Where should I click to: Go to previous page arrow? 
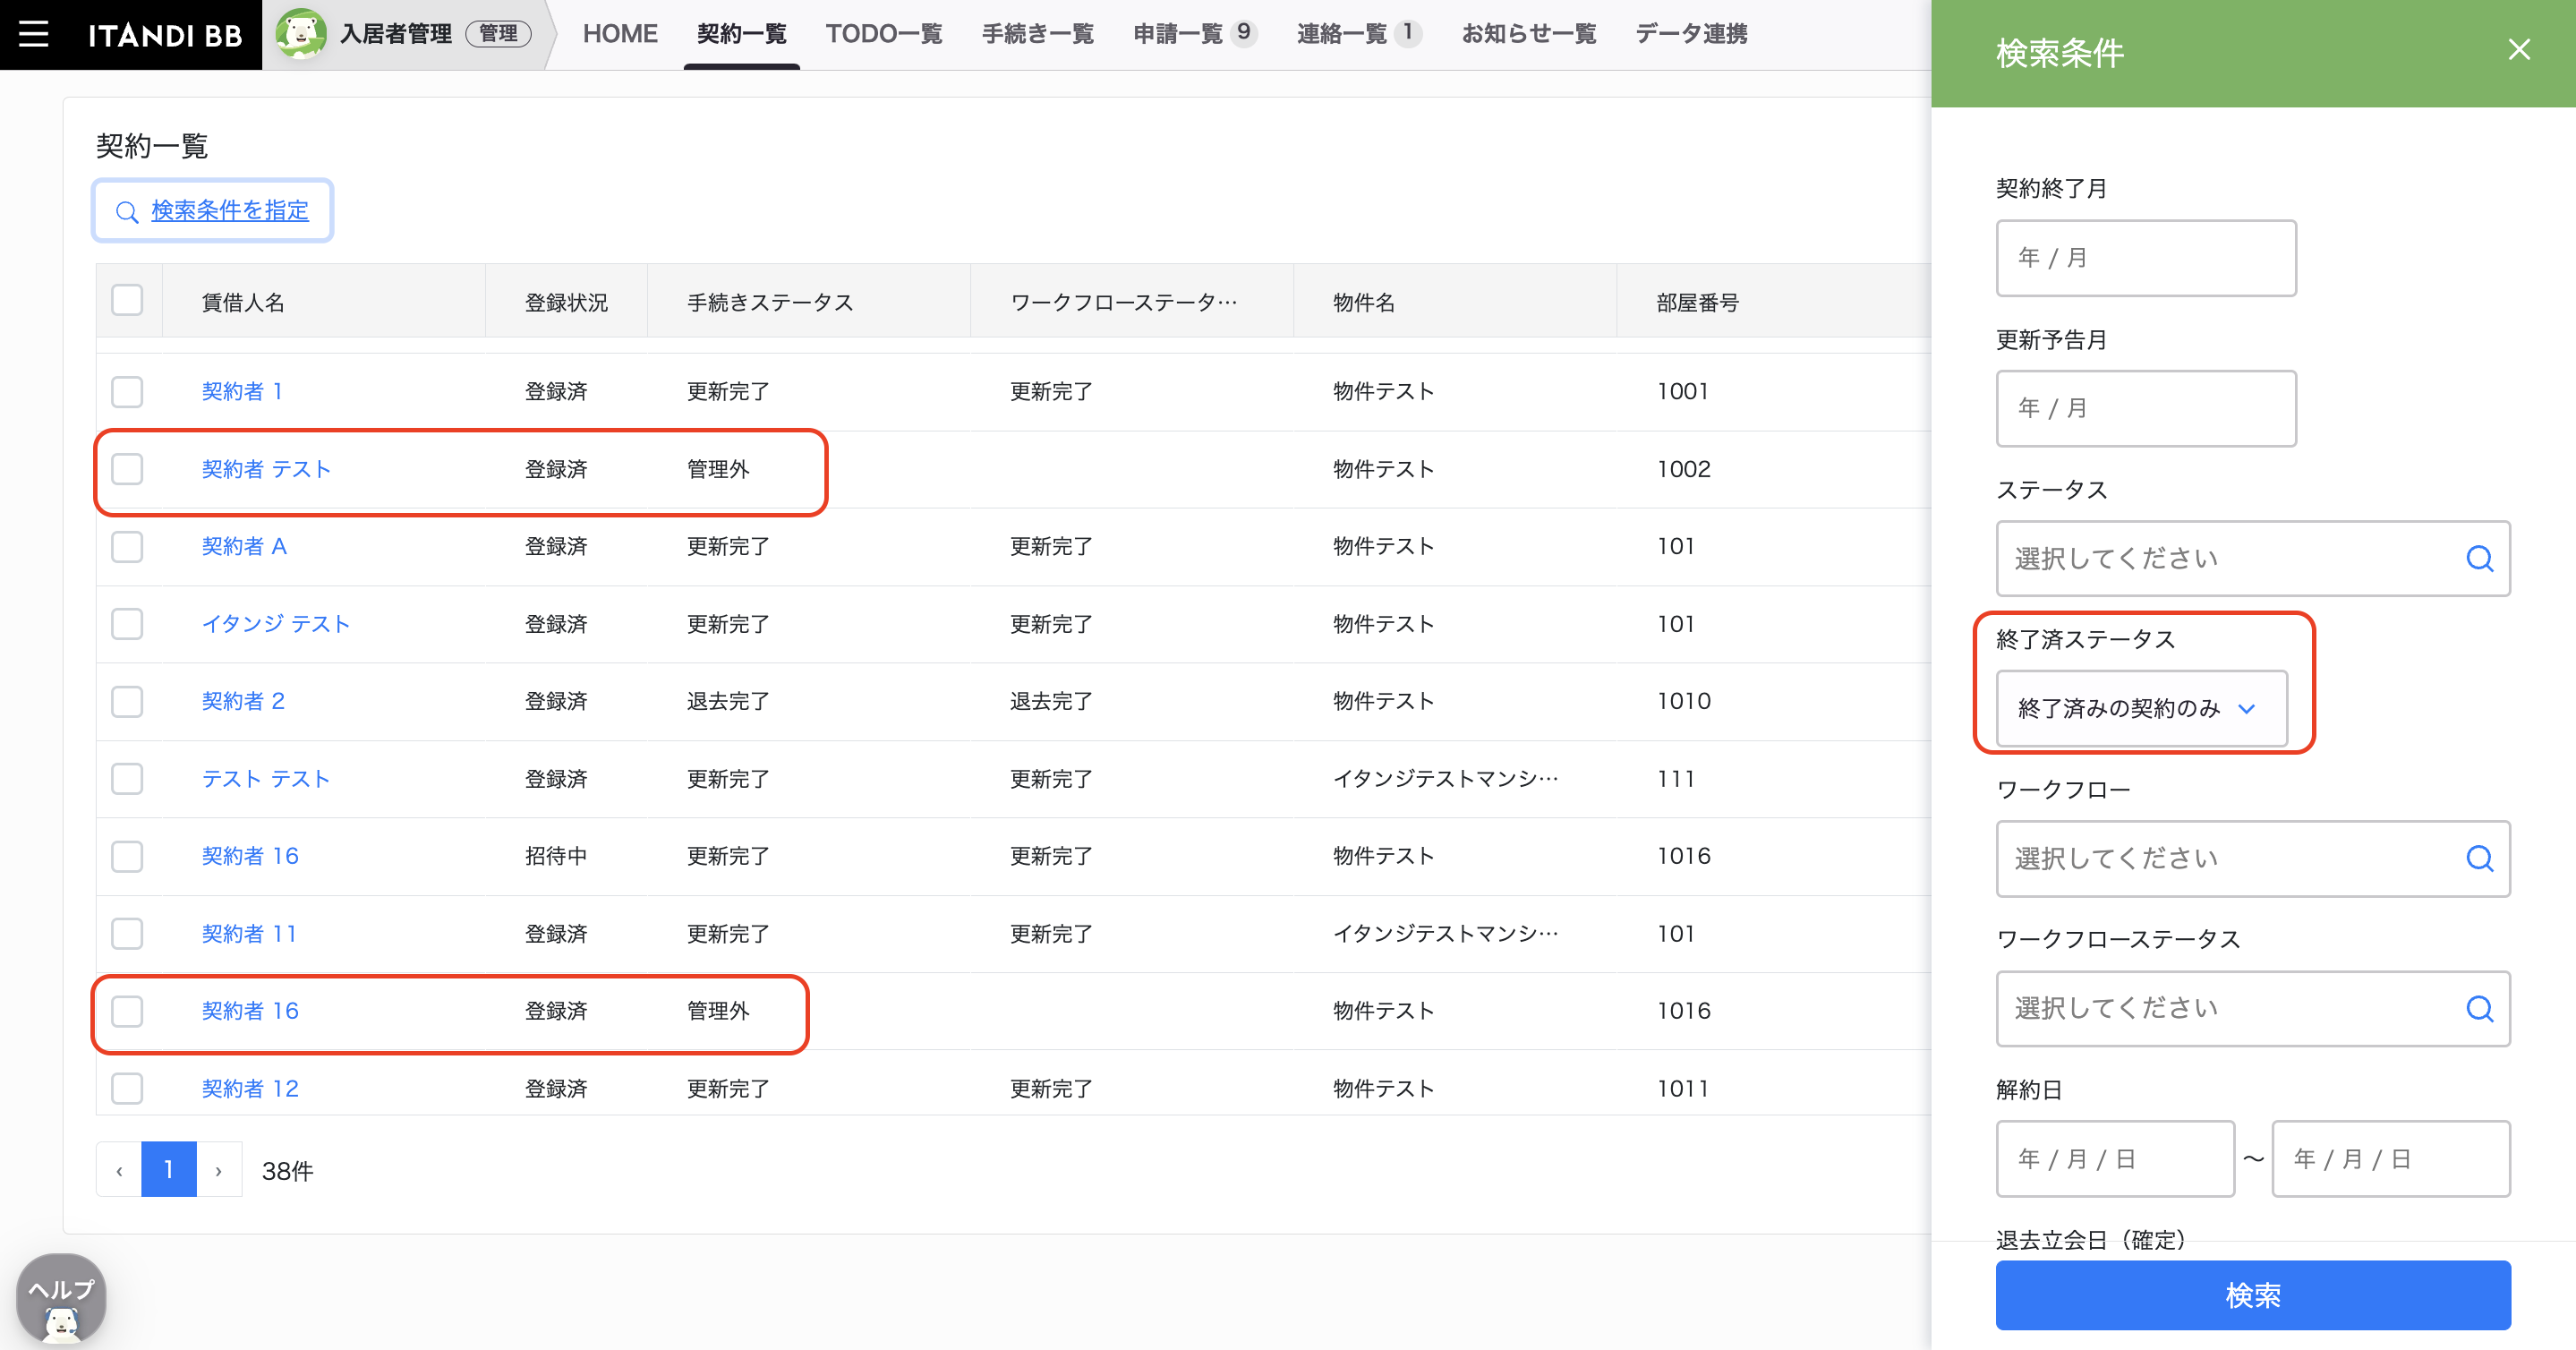[119, 1170]
